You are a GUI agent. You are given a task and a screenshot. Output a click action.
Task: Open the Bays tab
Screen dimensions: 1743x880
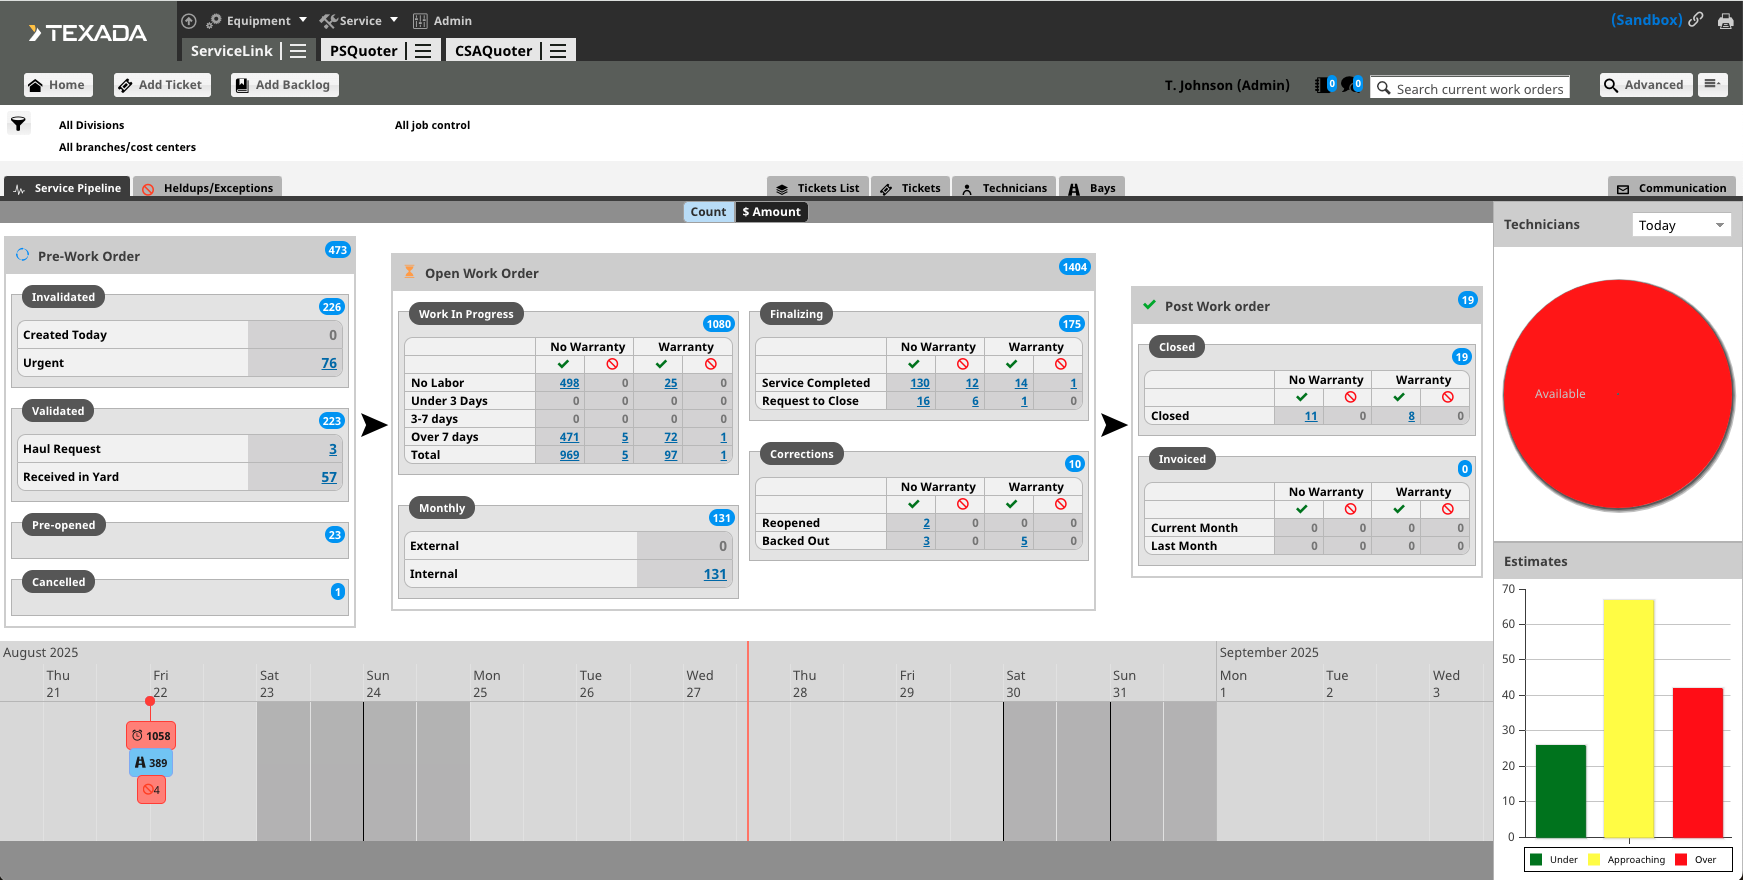click(1092, 188)
